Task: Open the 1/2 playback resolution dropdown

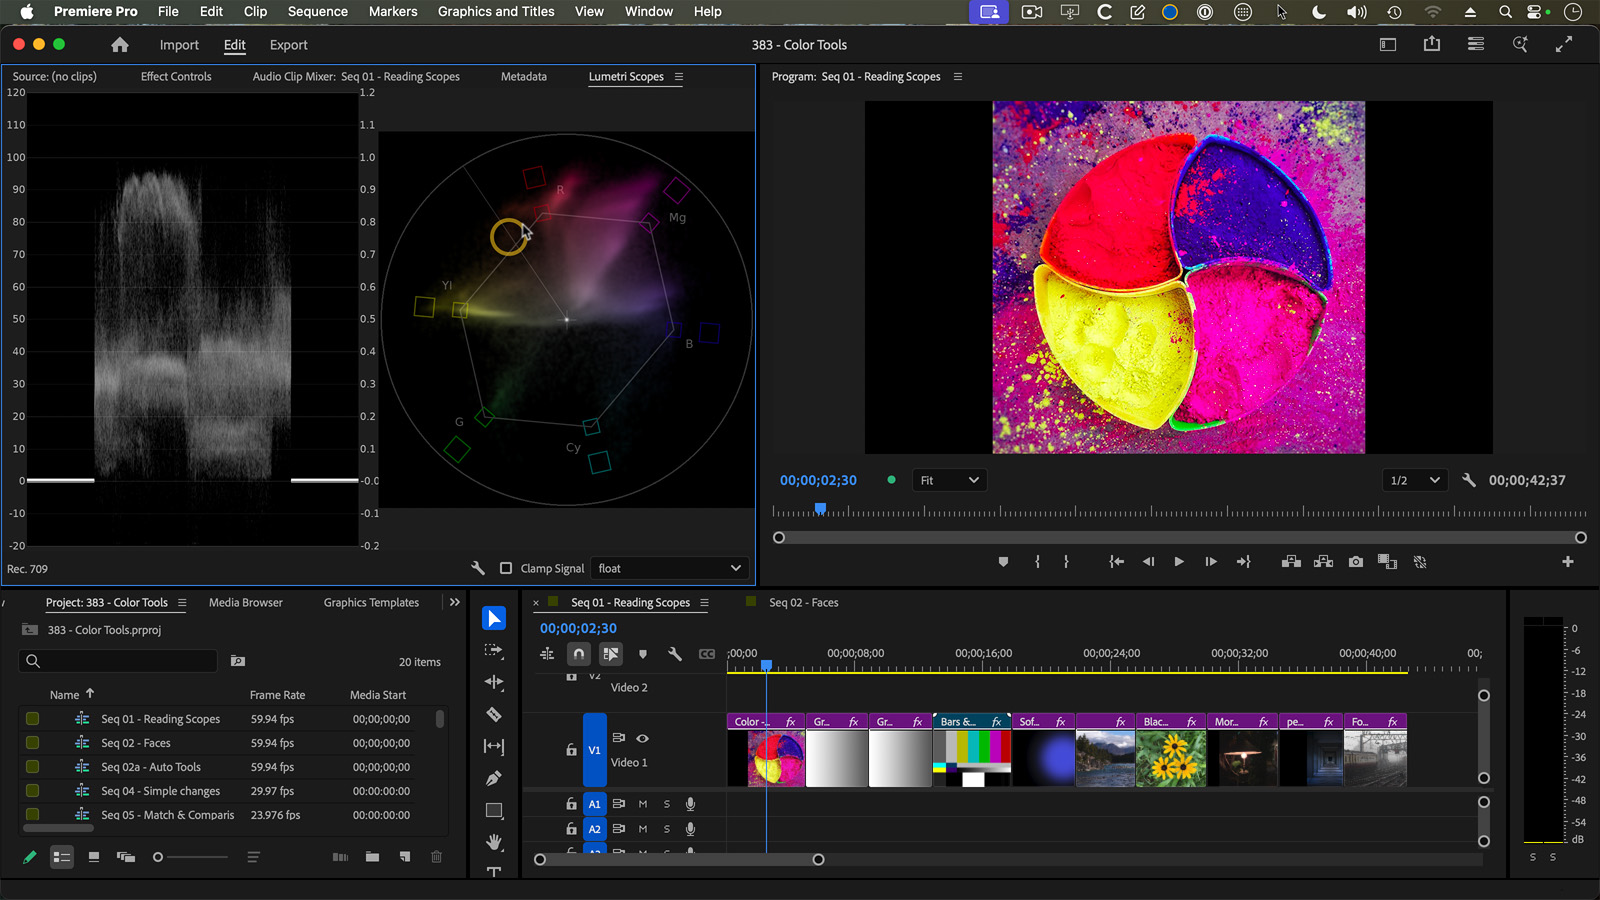Action: click(x=1415, y=480)
